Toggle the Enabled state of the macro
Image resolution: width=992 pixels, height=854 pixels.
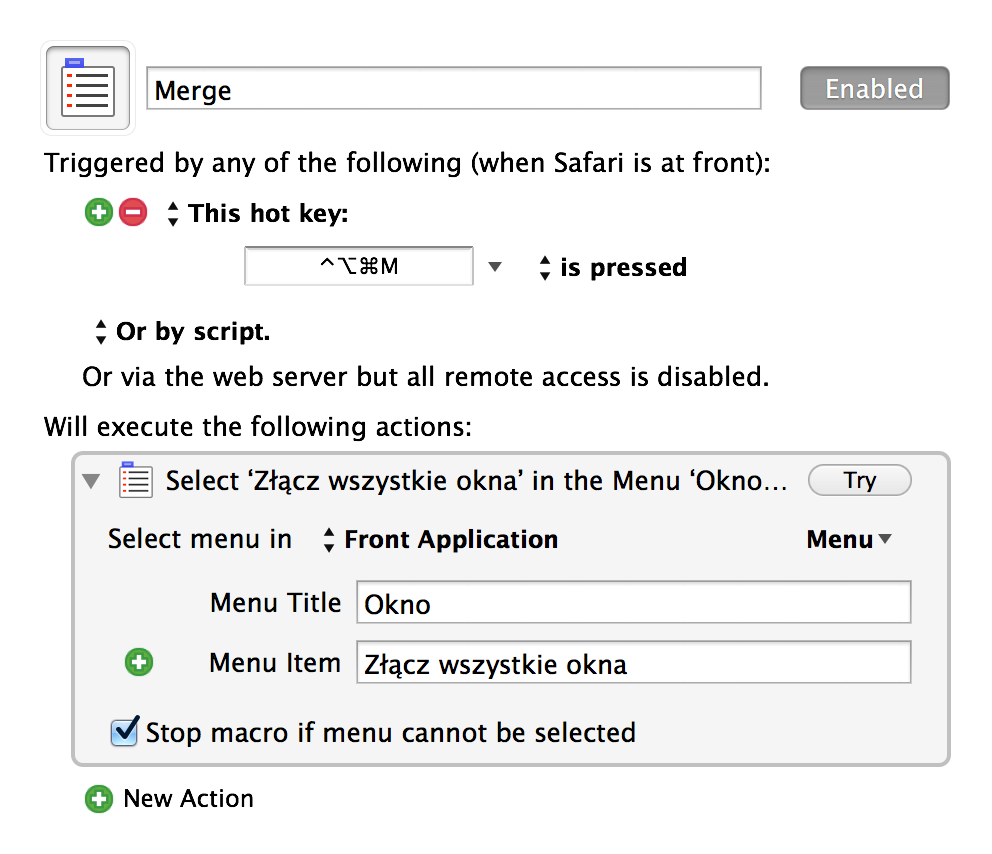[x=874, y=88]
